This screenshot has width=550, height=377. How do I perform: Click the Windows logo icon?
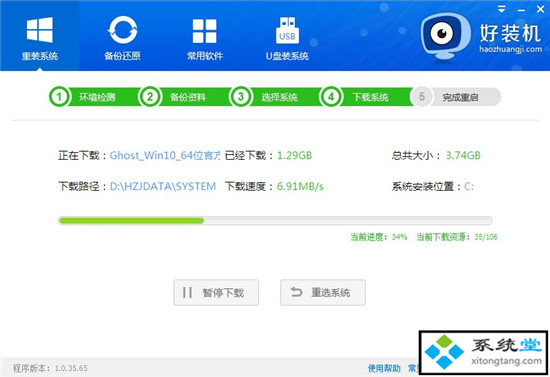[40, 30]
